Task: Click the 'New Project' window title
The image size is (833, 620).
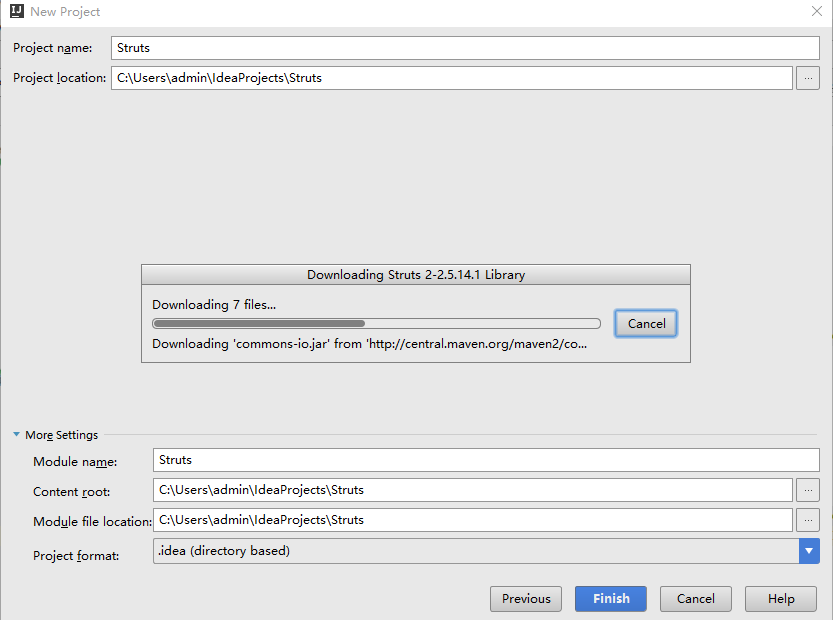Action: click(x=65, y=12)
